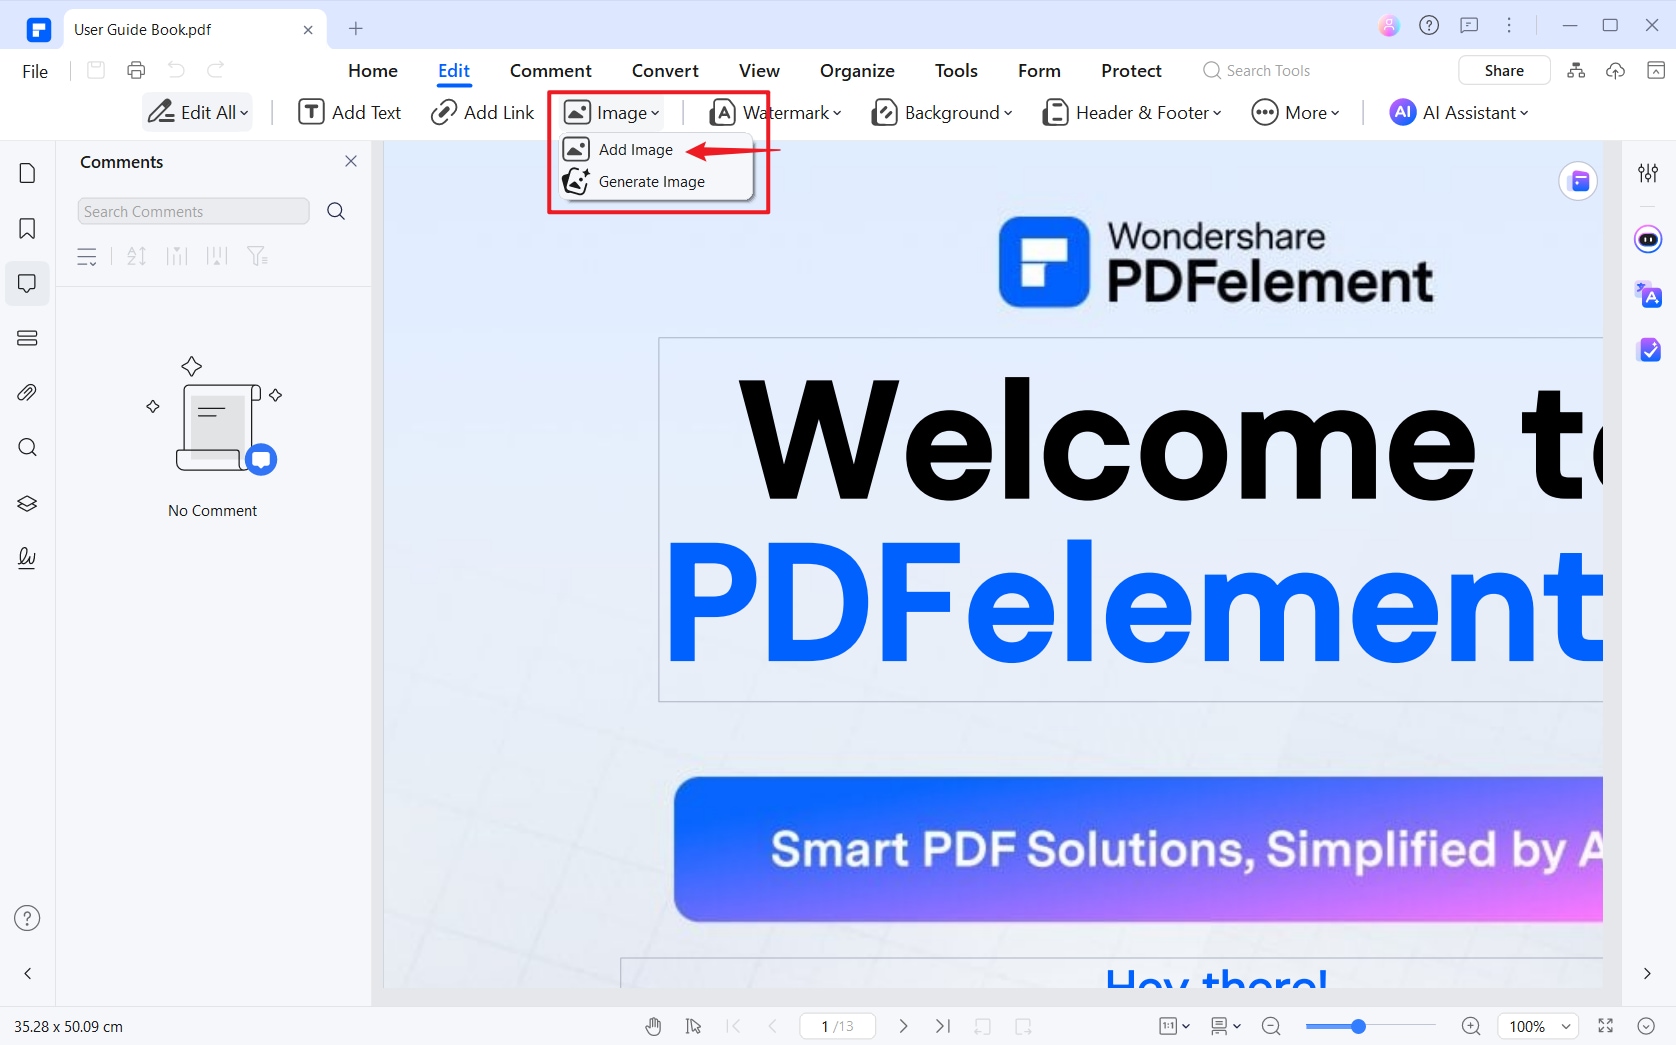Jump to last page arrow
Image resolution: width=1676 pixels, height=1045 pixels.
tap(943, 1026)
